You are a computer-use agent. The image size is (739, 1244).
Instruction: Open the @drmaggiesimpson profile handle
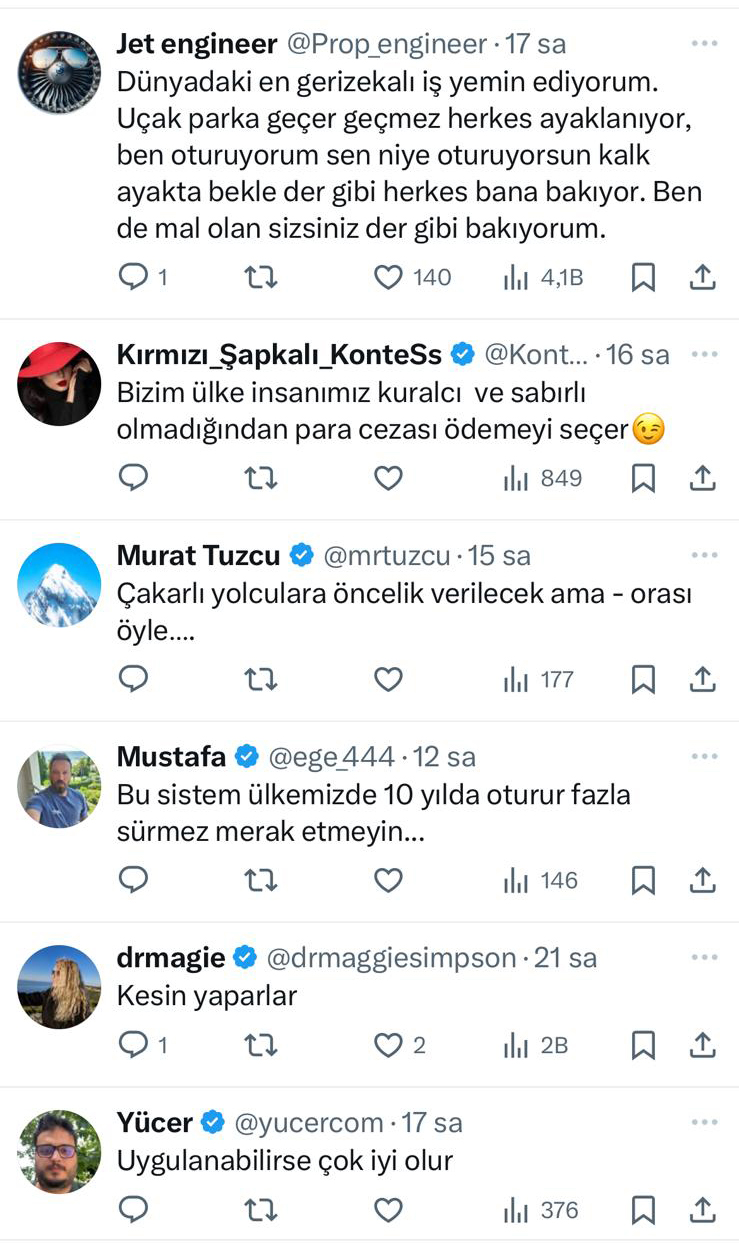[390, 957]
